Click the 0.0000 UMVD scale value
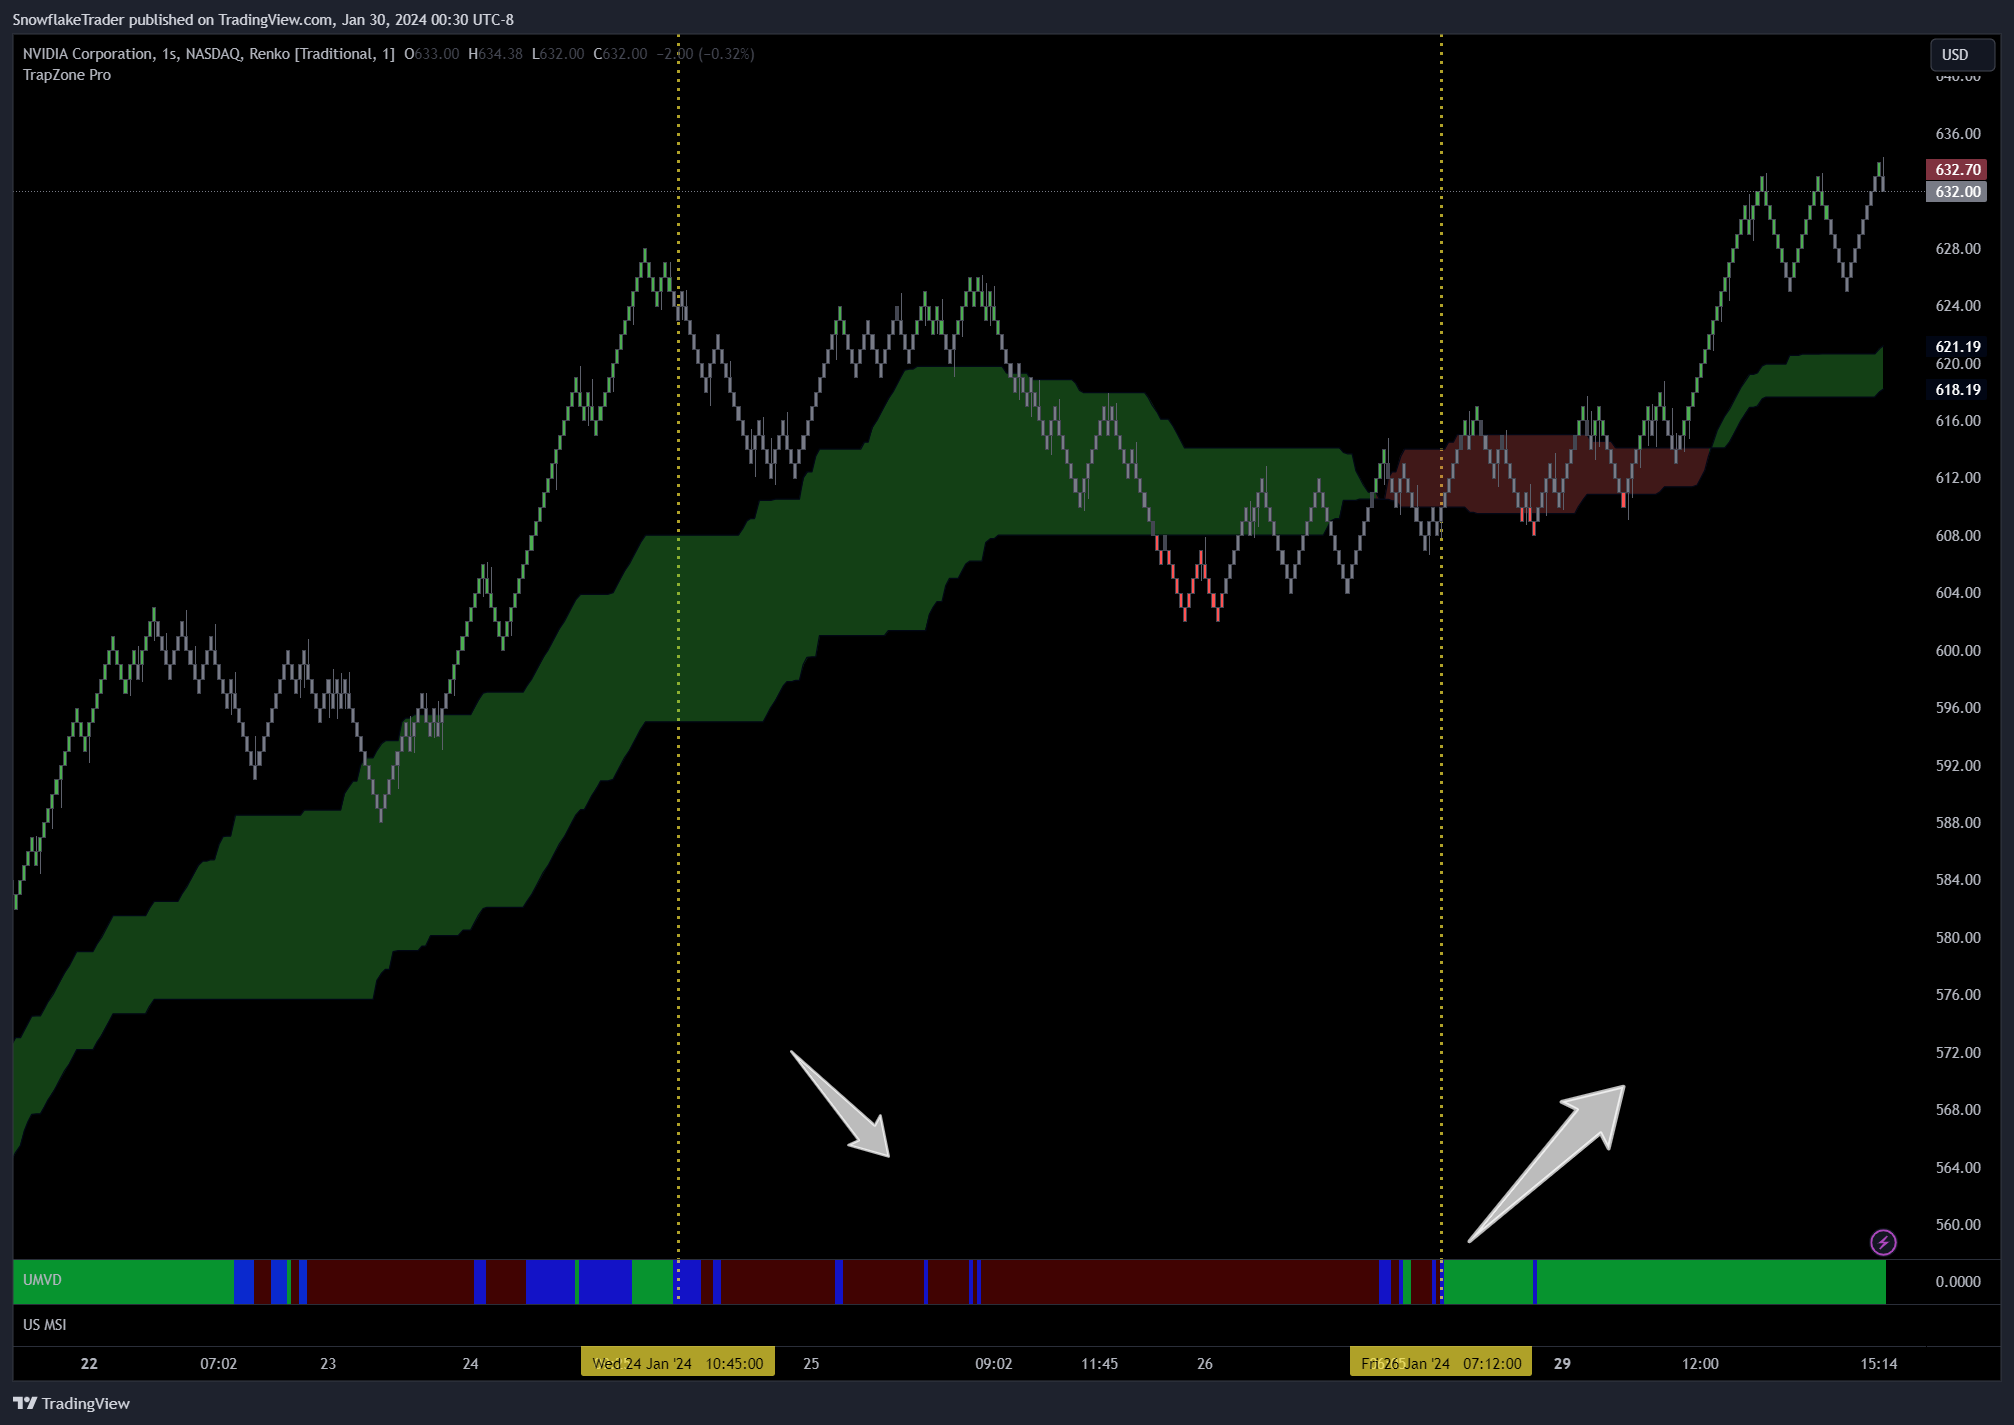 1958,1282
